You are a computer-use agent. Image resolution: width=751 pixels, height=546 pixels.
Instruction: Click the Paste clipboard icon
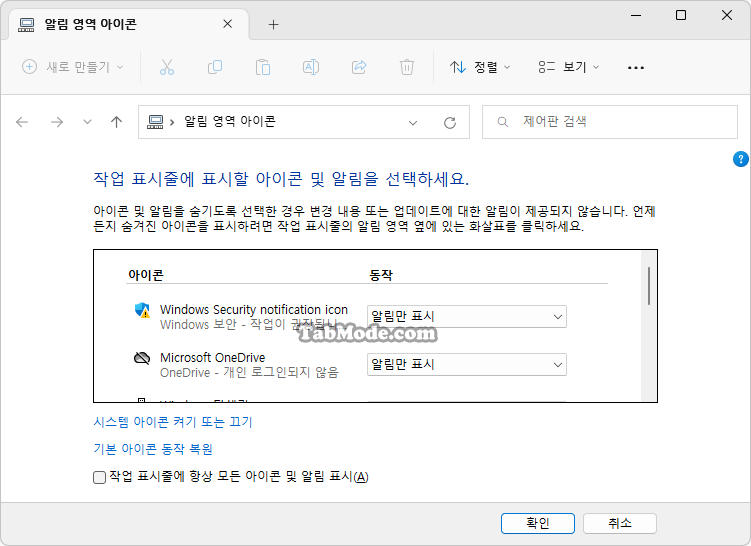(263, 67)
